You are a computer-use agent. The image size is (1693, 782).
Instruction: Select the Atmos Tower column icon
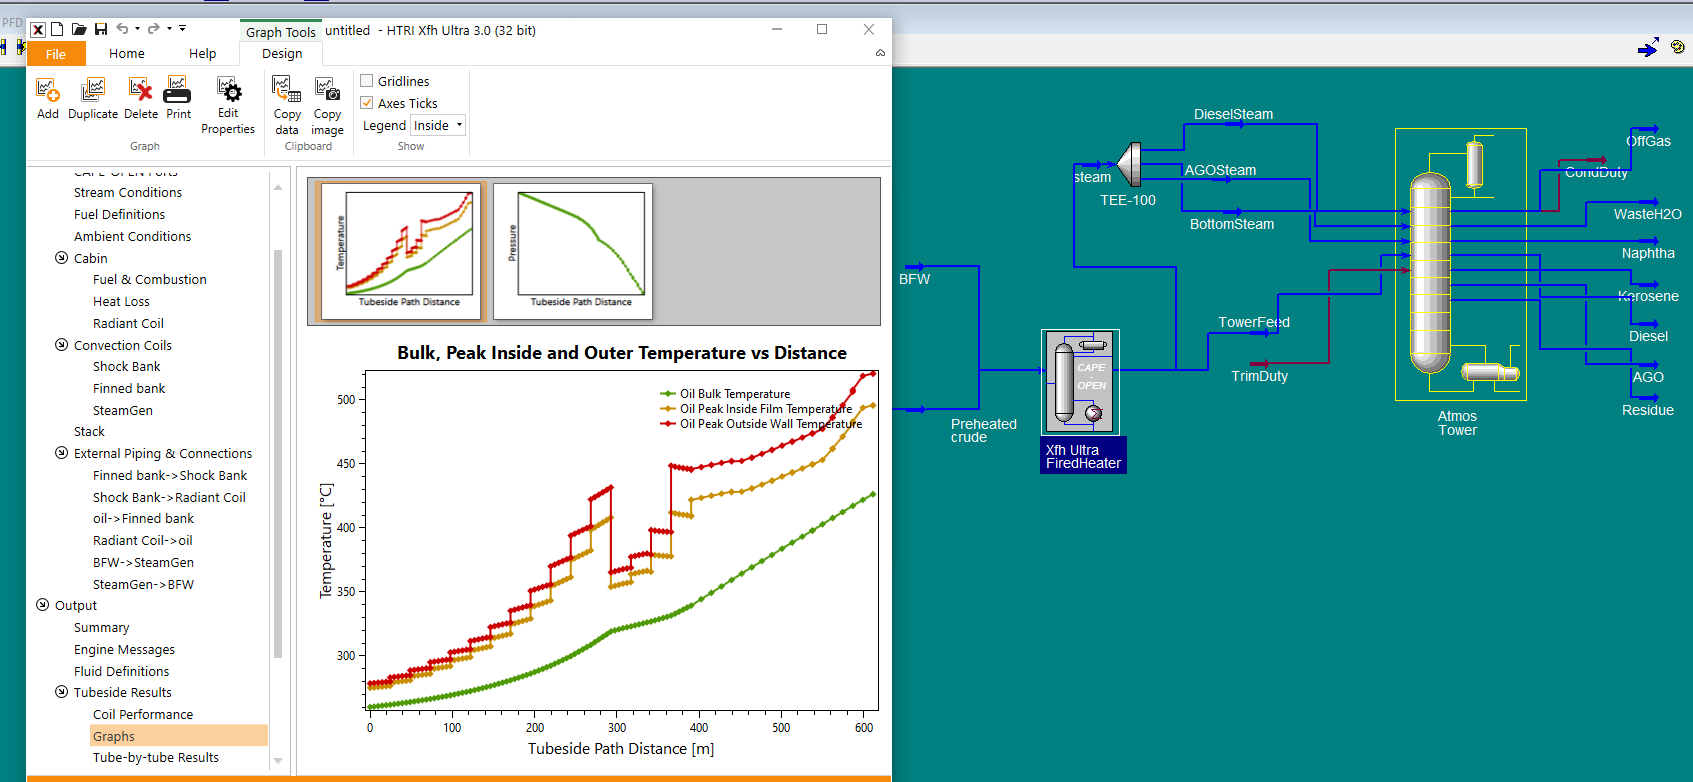(1430, 272)
